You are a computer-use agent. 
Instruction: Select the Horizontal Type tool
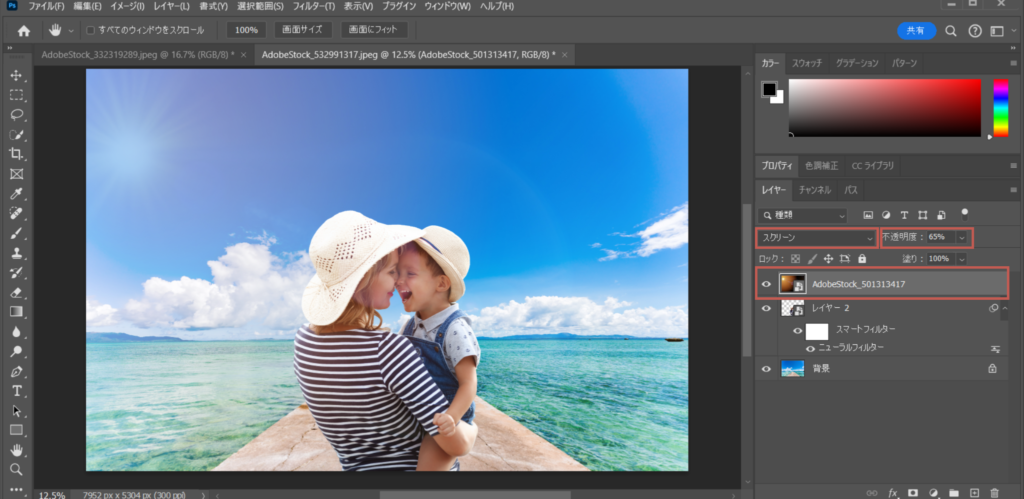pyautogui.click(x=16, y=390)
